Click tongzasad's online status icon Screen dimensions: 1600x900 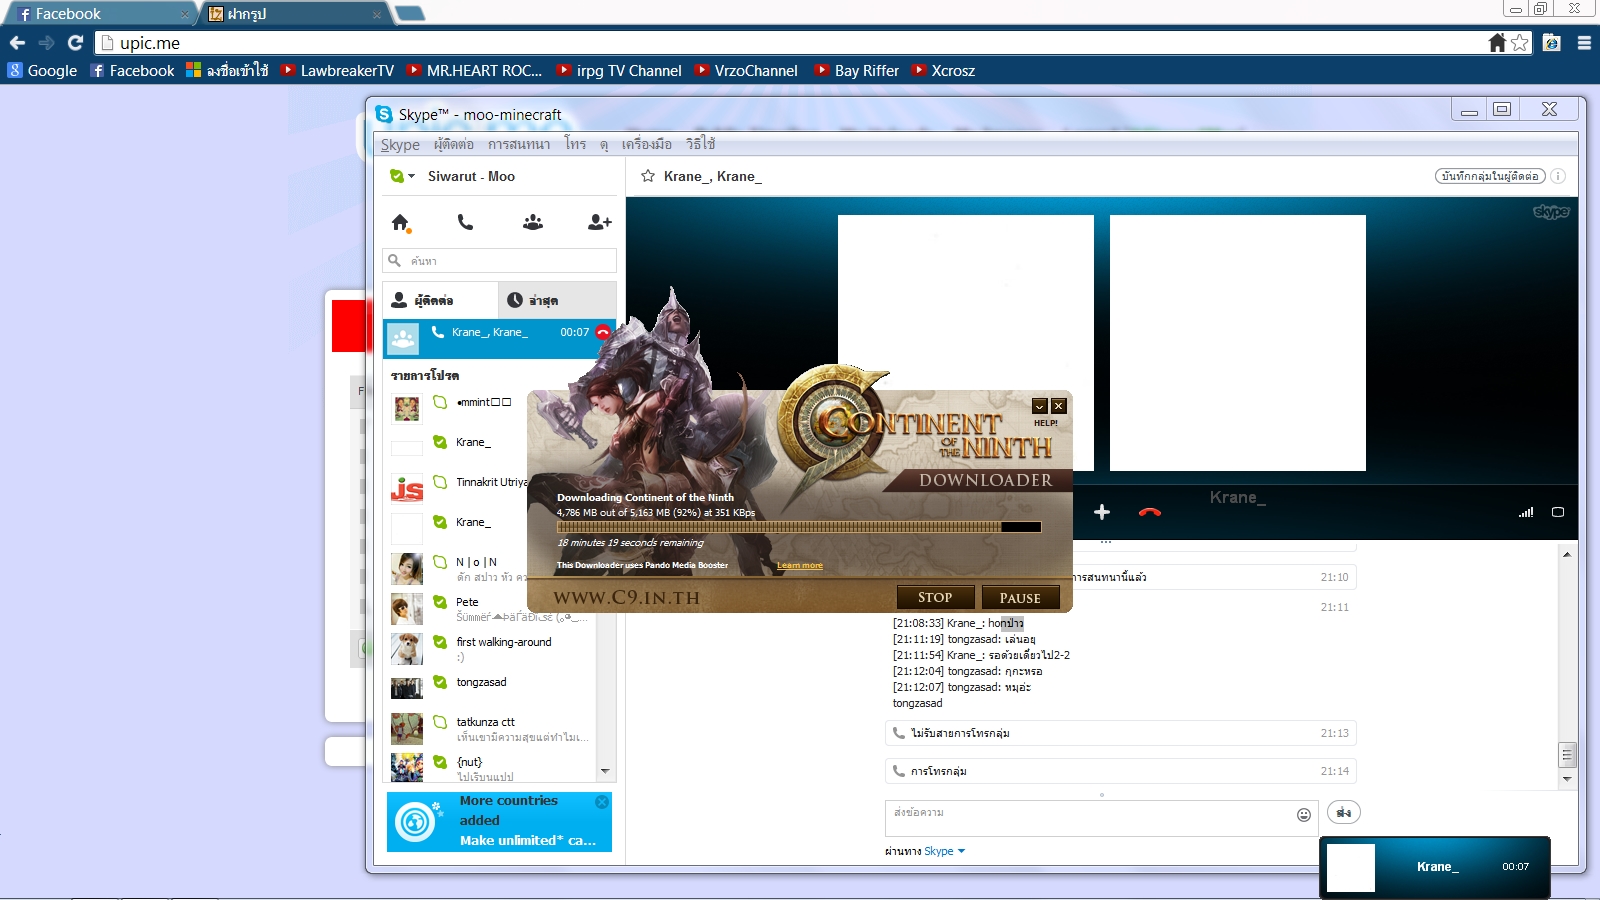point(440,682)
